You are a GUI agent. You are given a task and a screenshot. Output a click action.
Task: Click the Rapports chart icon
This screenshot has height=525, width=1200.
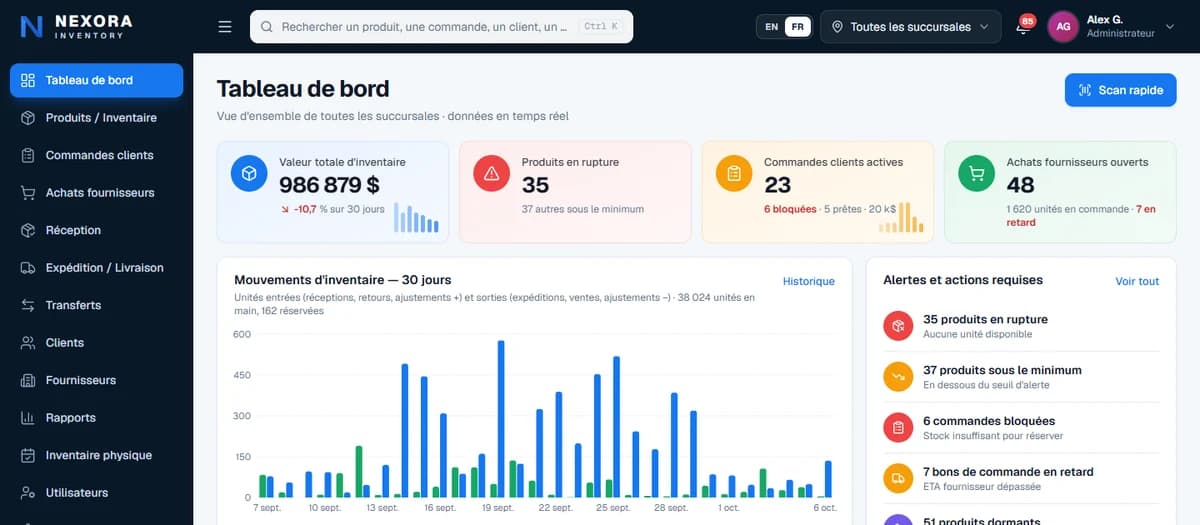click(x=28, y=418)
